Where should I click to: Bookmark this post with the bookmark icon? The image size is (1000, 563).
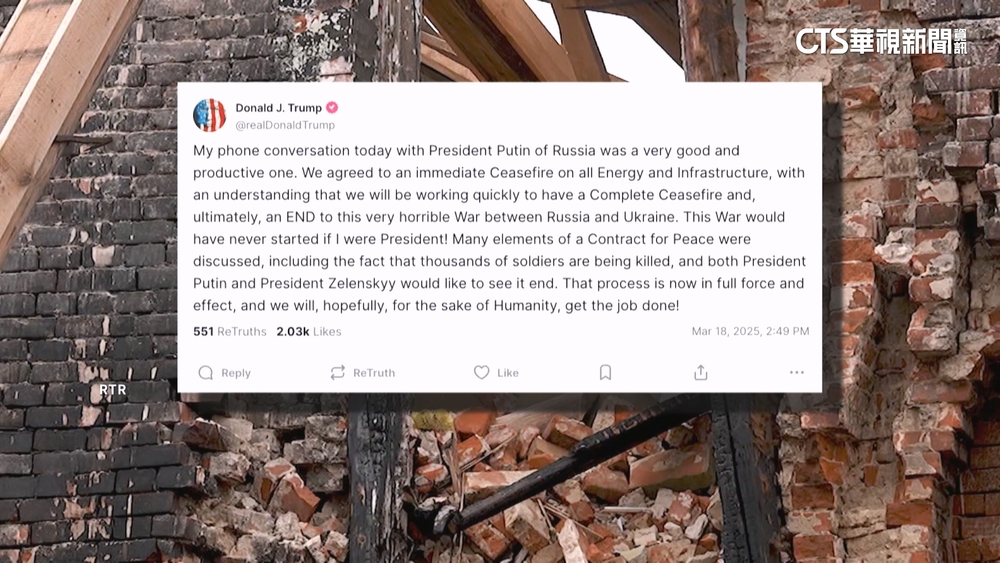[x=605, y=372]
